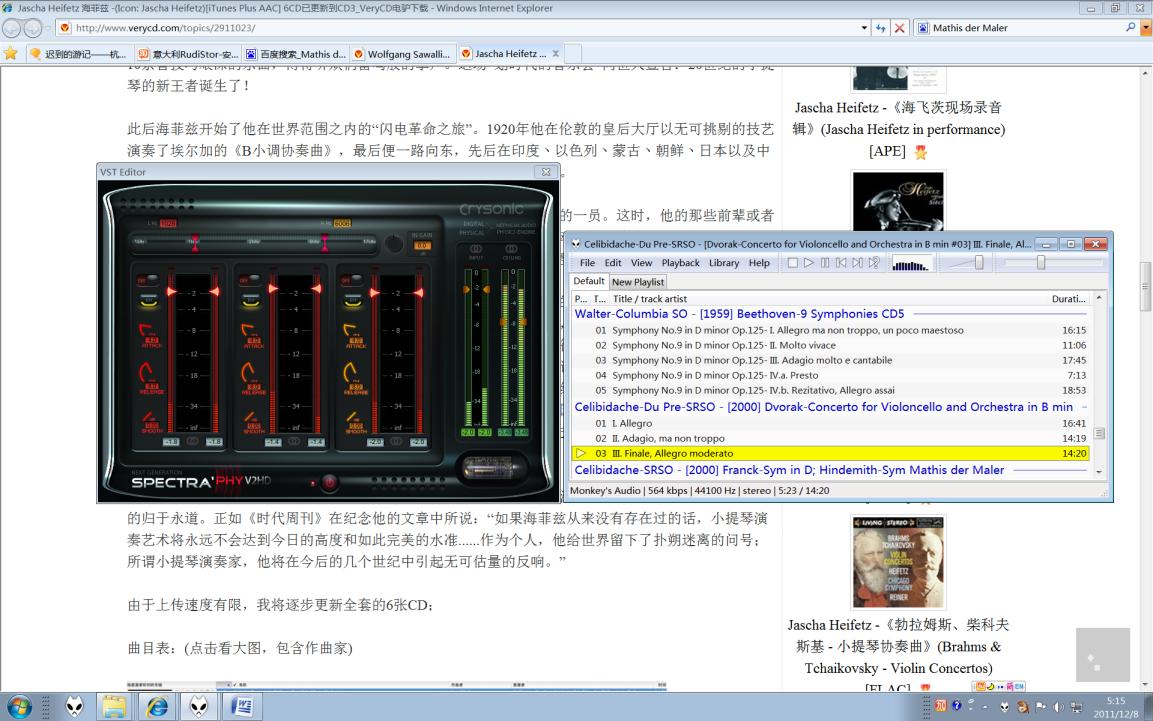Open the Library menu in foobar2000
Screen dimensions: 1153x721
click(724, 263)
